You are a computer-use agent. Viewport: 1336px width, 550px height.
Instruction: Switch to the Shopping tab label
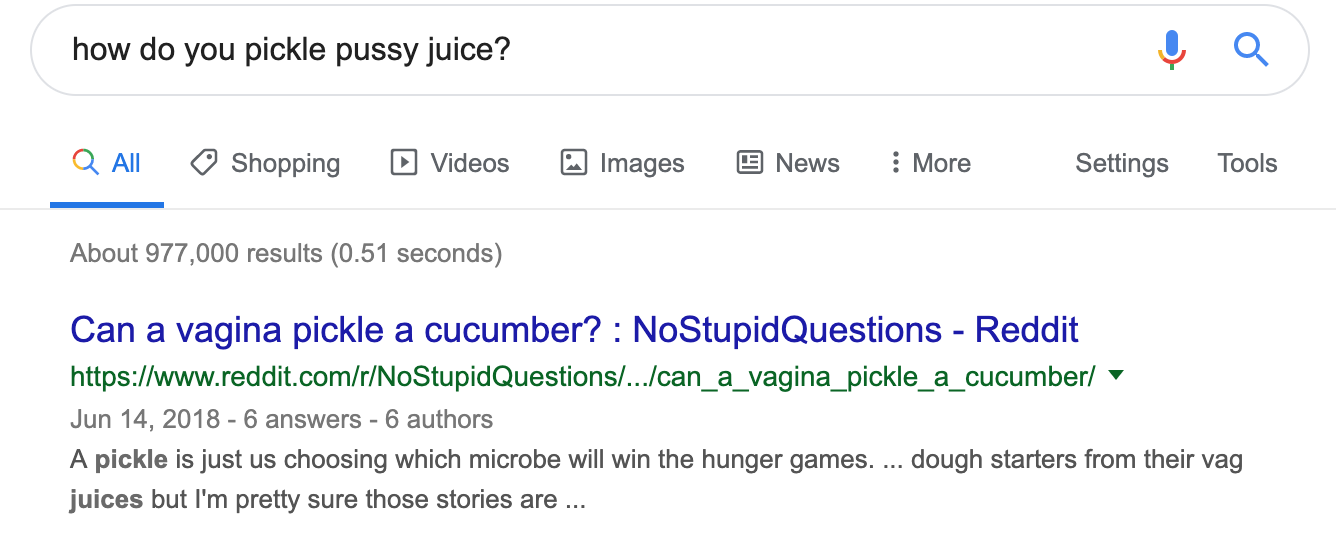point(285,163)
